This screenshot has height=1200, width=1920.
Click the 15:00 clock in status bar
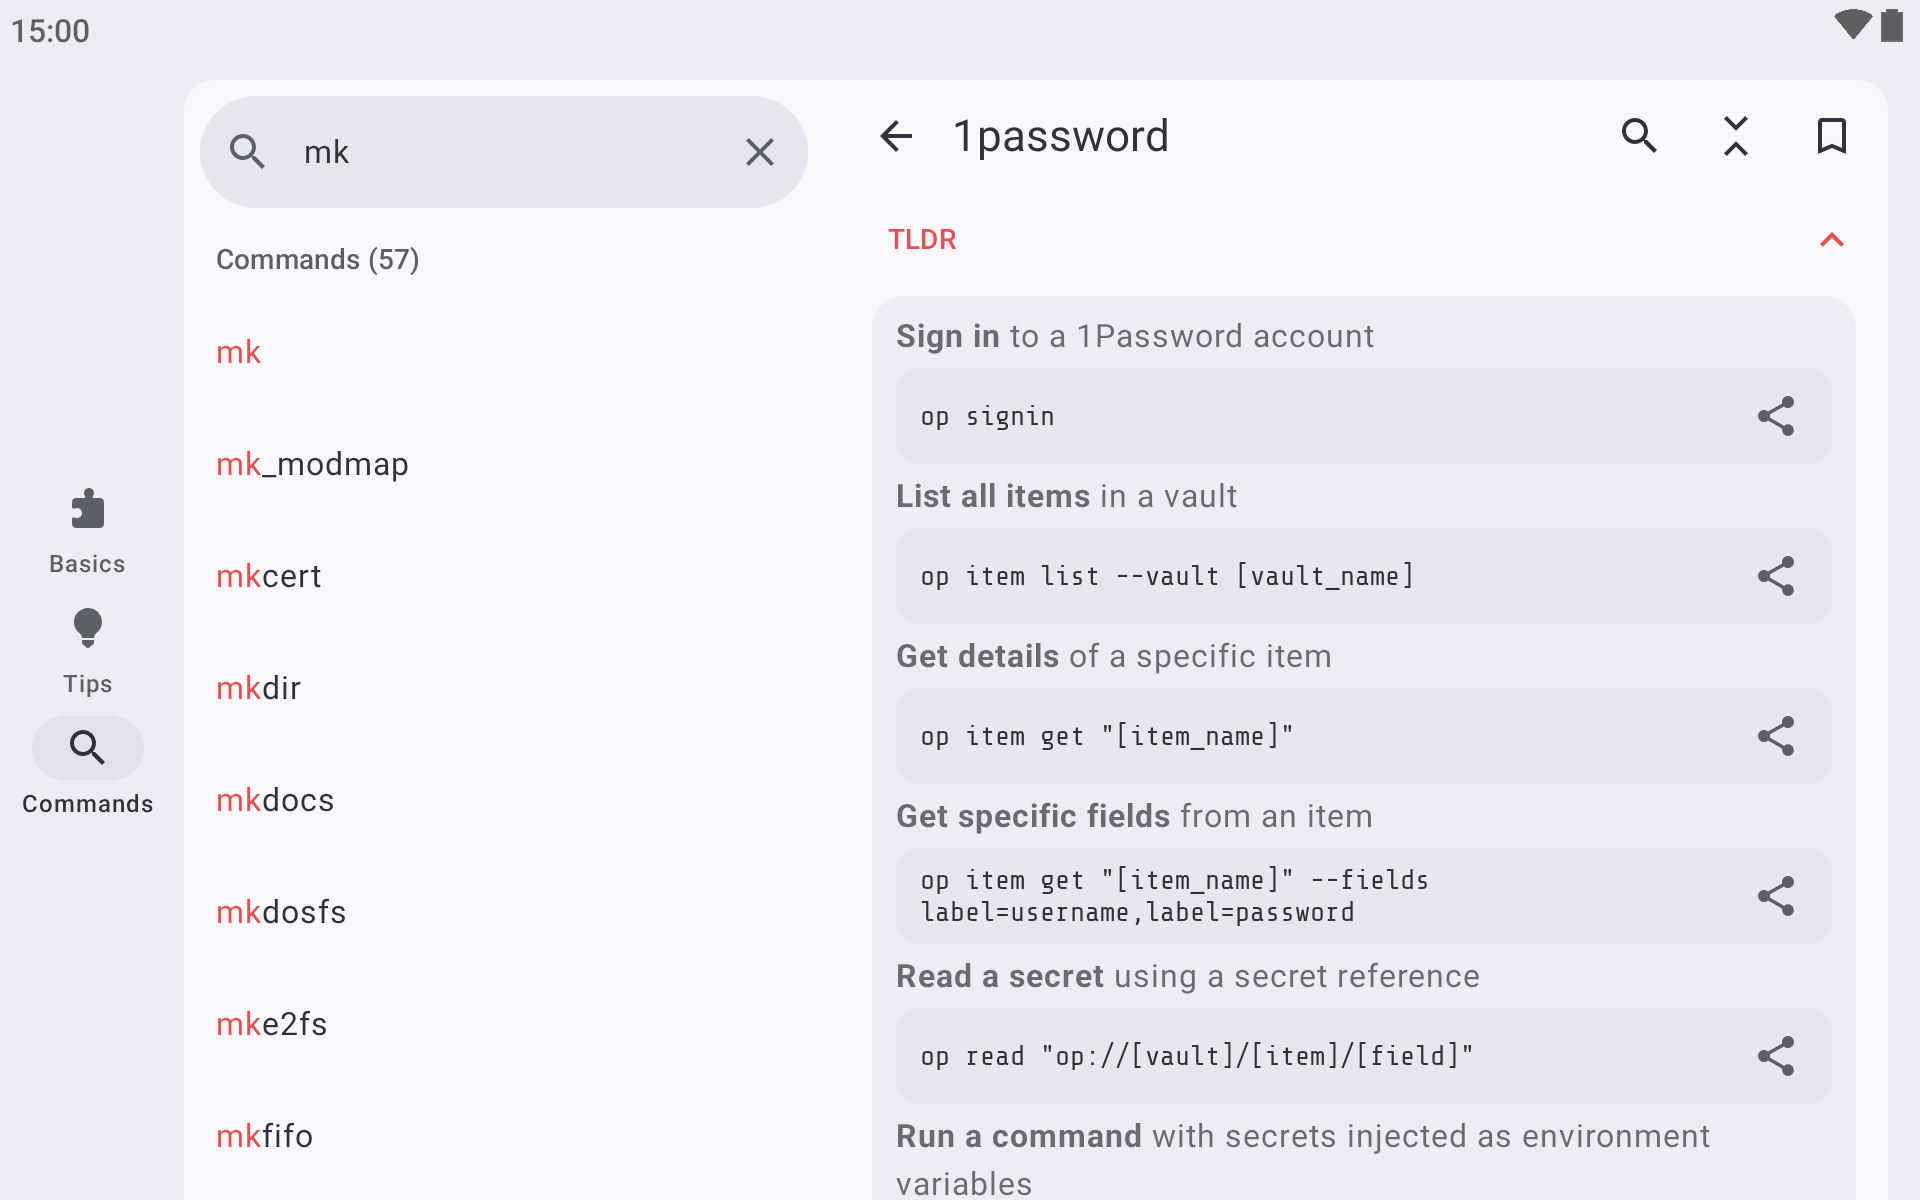pos(50,31)
